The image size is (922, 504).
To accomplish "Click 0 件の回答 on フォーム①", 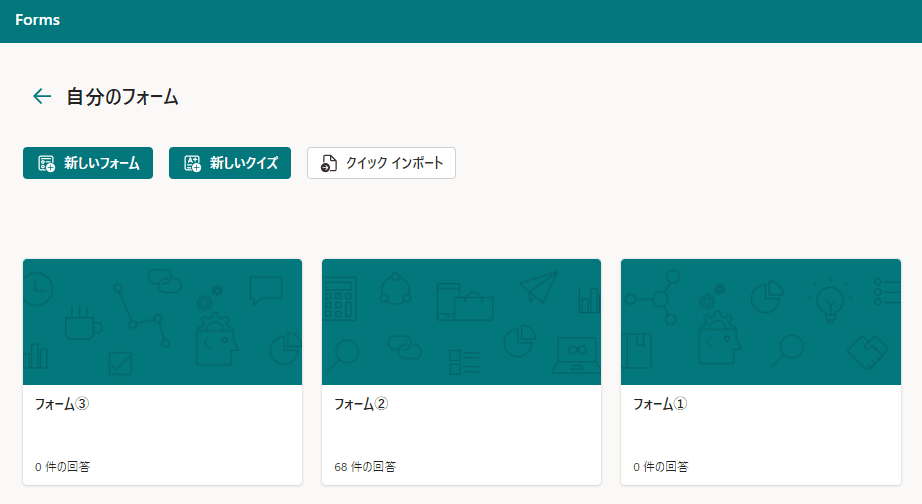I will pos(661,467).
